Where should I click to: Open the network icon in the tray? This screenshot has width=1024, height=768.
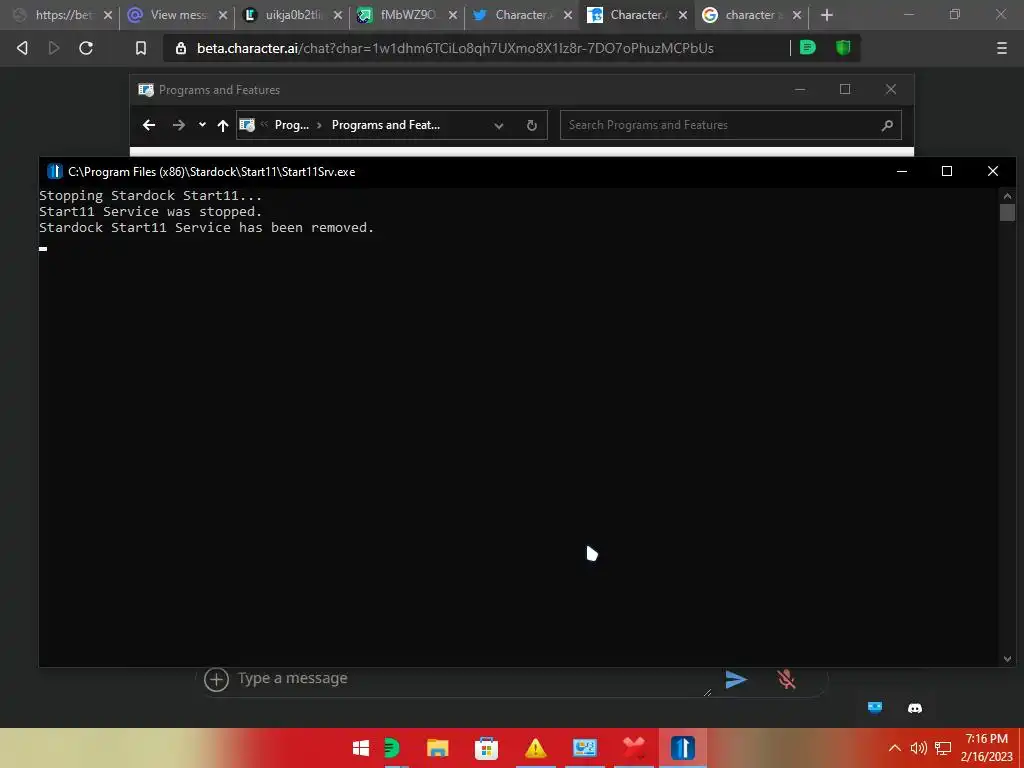(943, 748)
